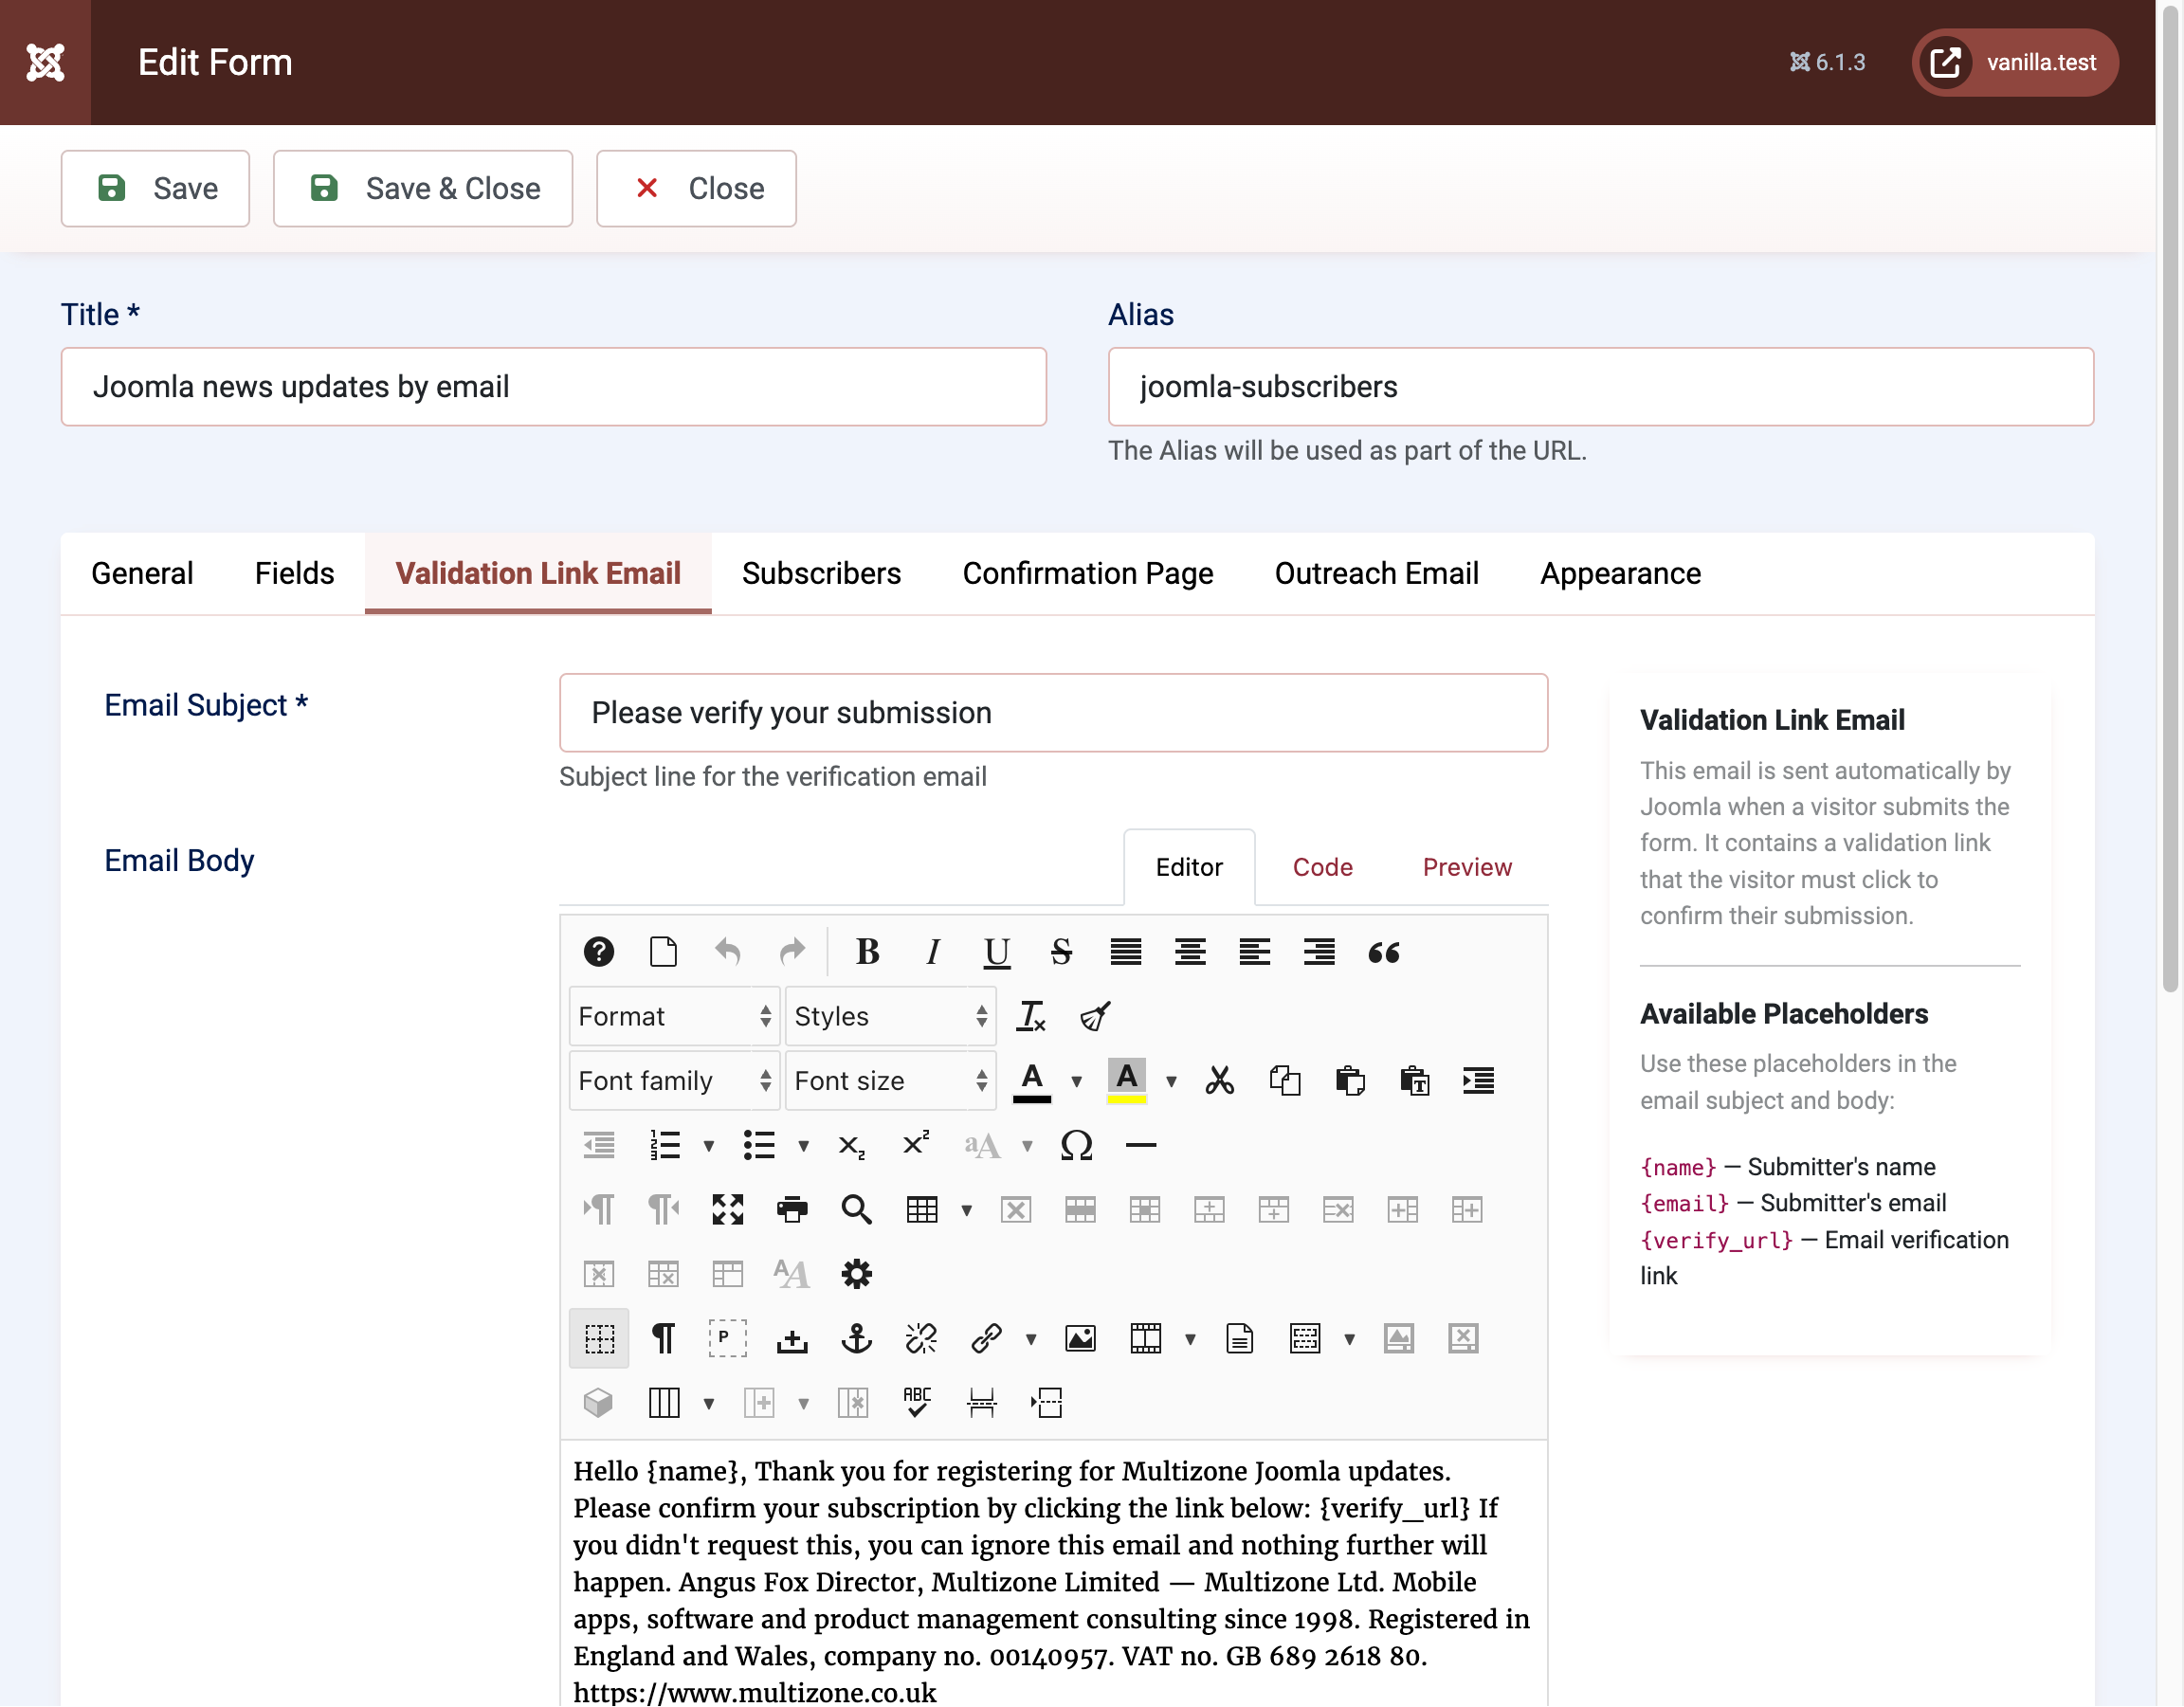Cut selection with scissors icon
The height and width of the screenshot is (1707, 2184).
click(x=1220, y=1080)
